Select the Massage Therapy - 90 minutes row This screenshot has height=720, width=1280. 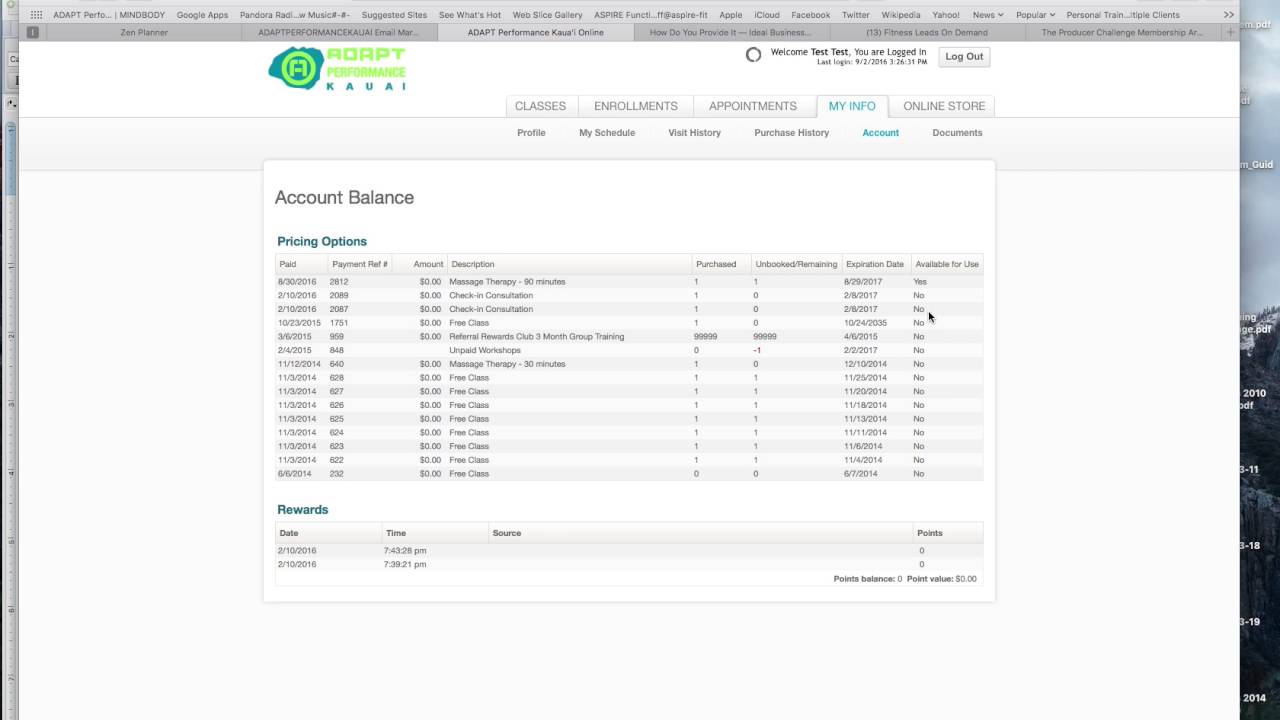(629, 282)
